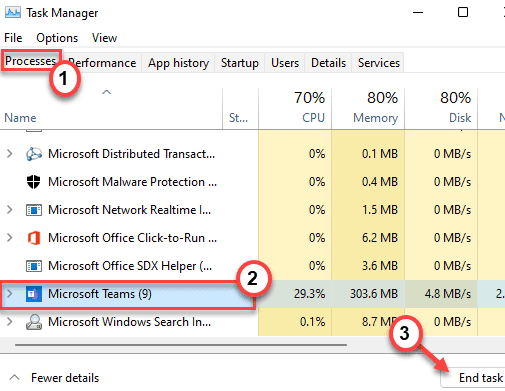
Task: Click the 4.8 MB/s disk value
Action: [448, 294]
